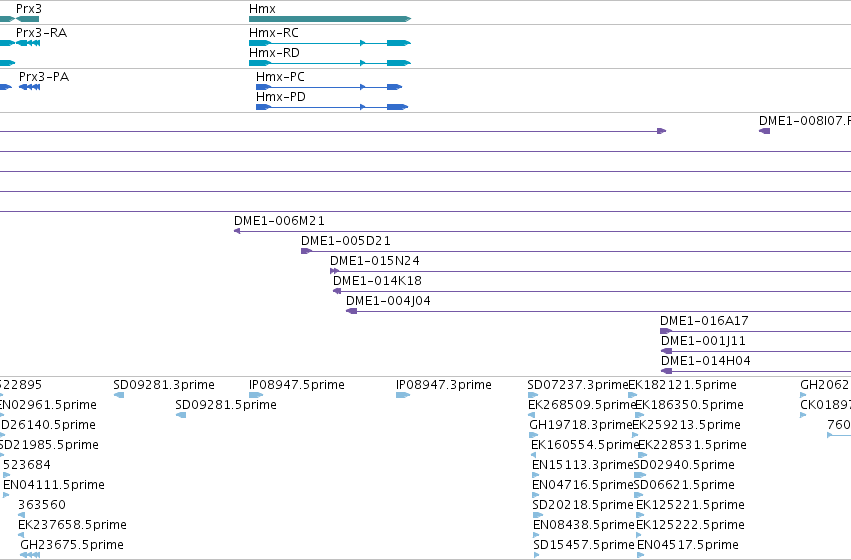The image size is (851, 560).
Task: Click the EK268509.5prime label
Action: [582, 405]
